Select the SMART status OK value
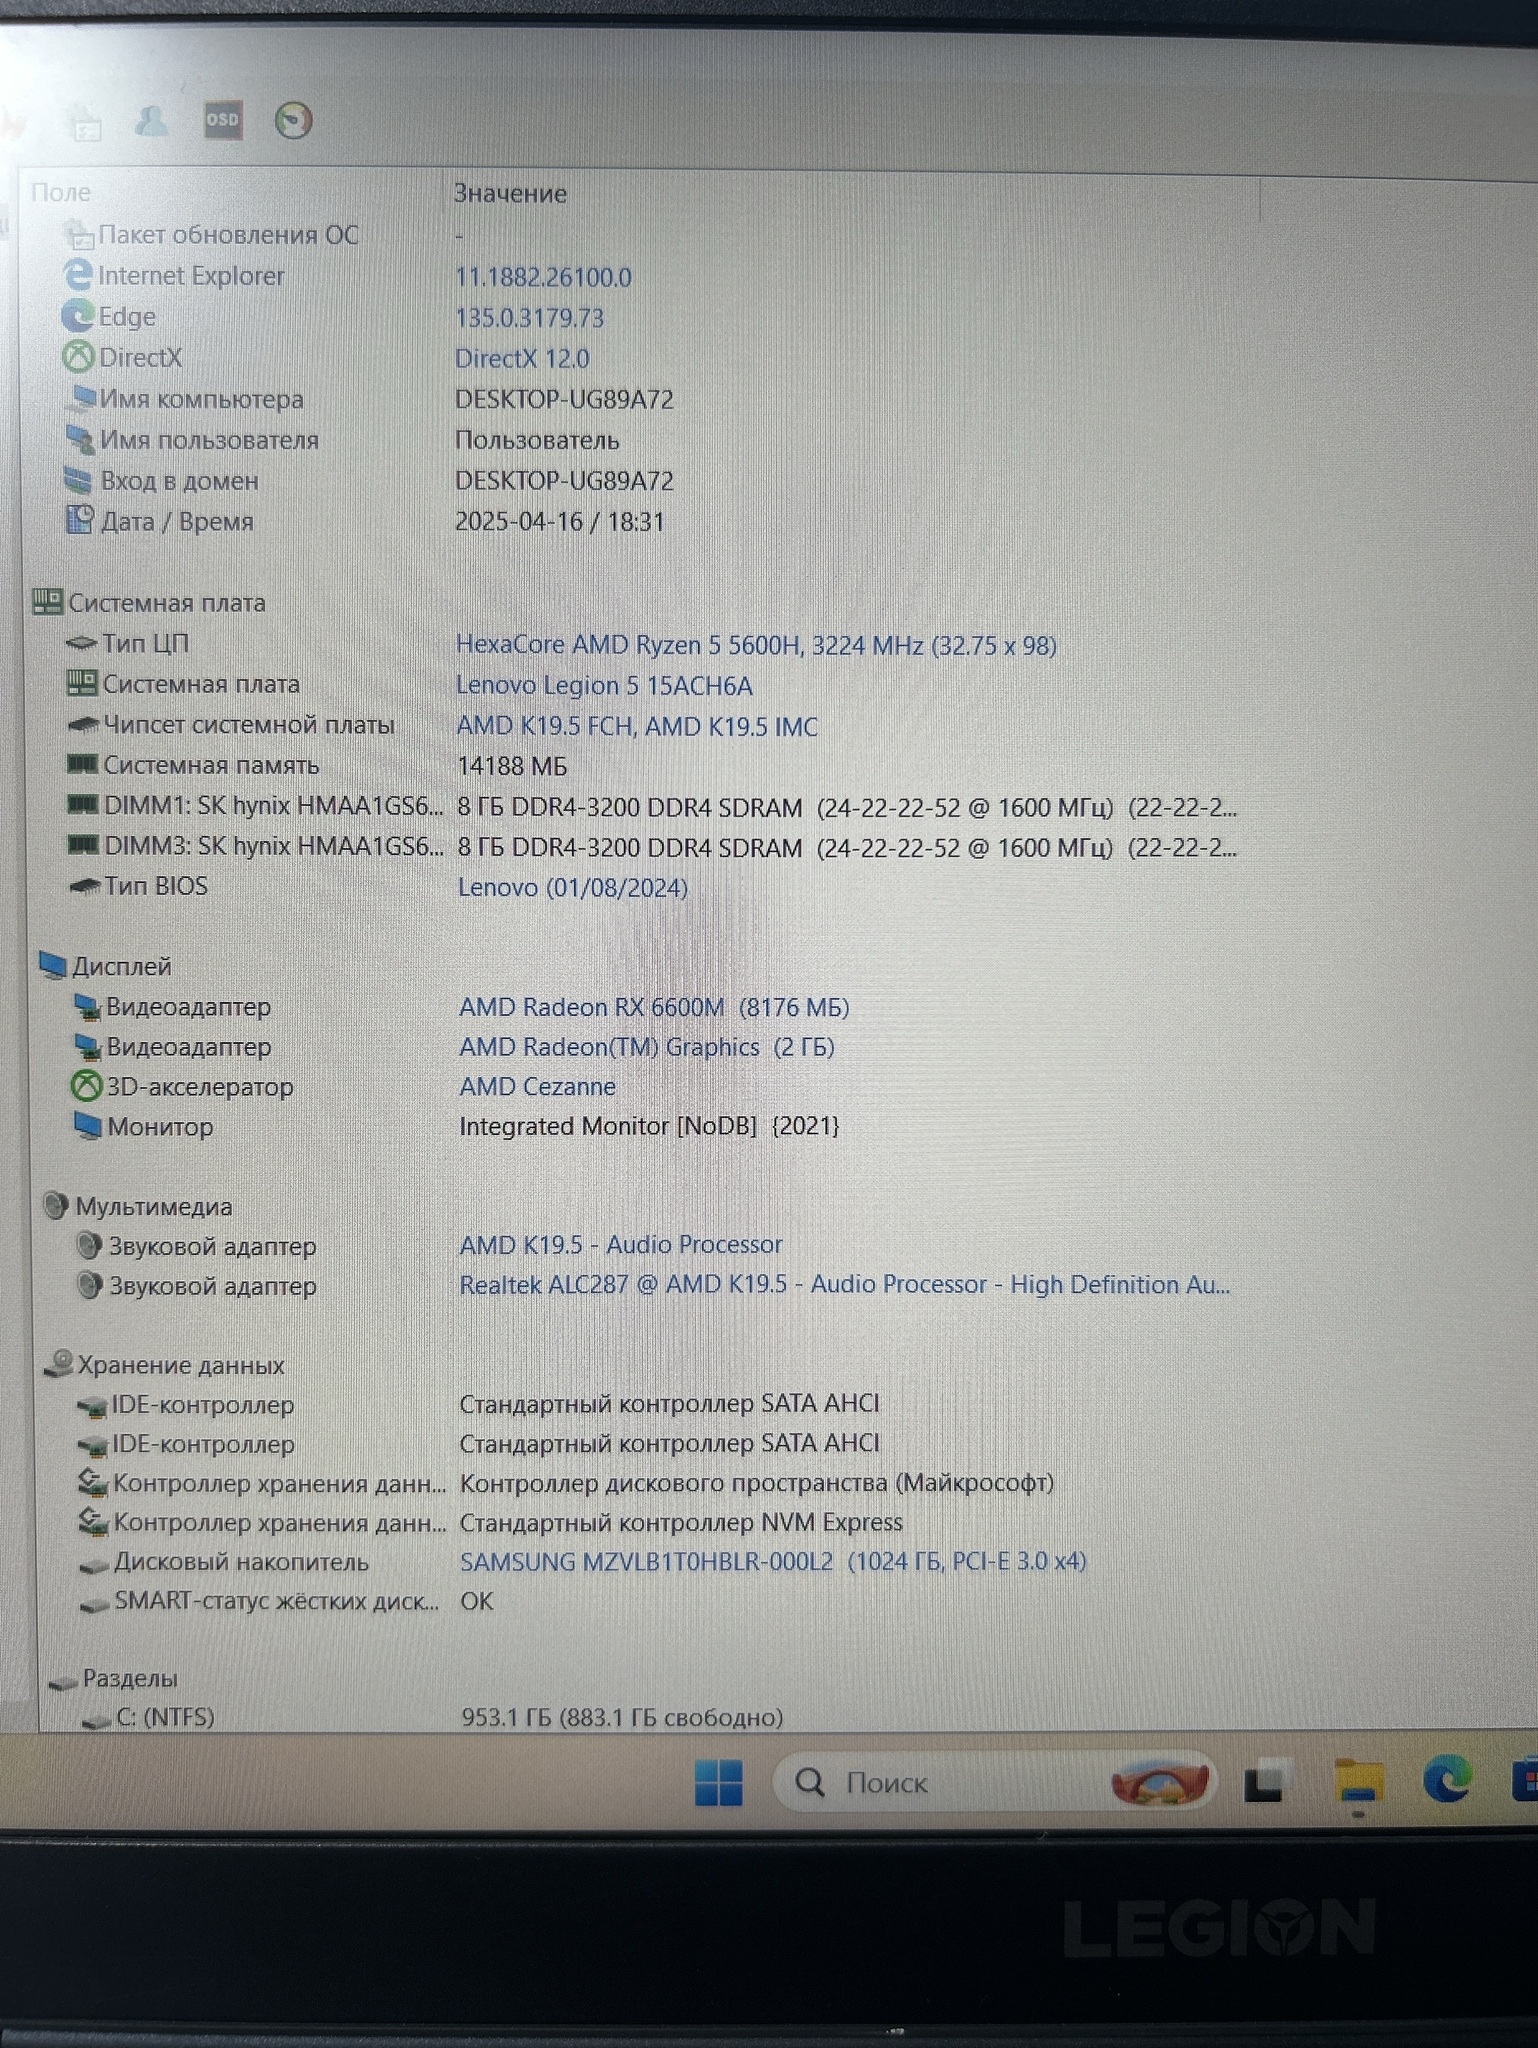This screenshot has height=2048, width=1538. pyautogui.click(x=476, y=1601)
